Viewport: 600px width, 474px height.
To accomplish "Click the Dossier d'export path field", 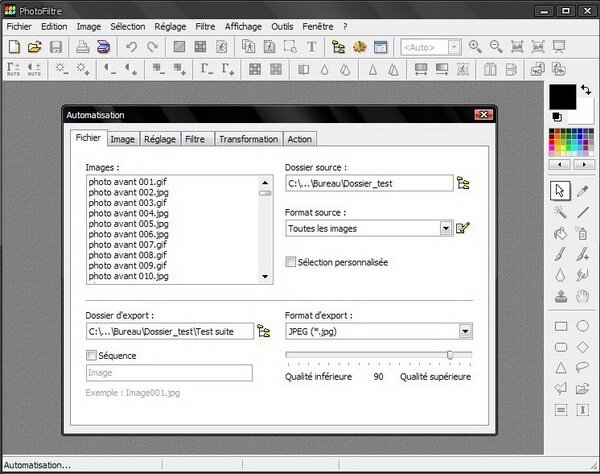I will click(170, 331).
